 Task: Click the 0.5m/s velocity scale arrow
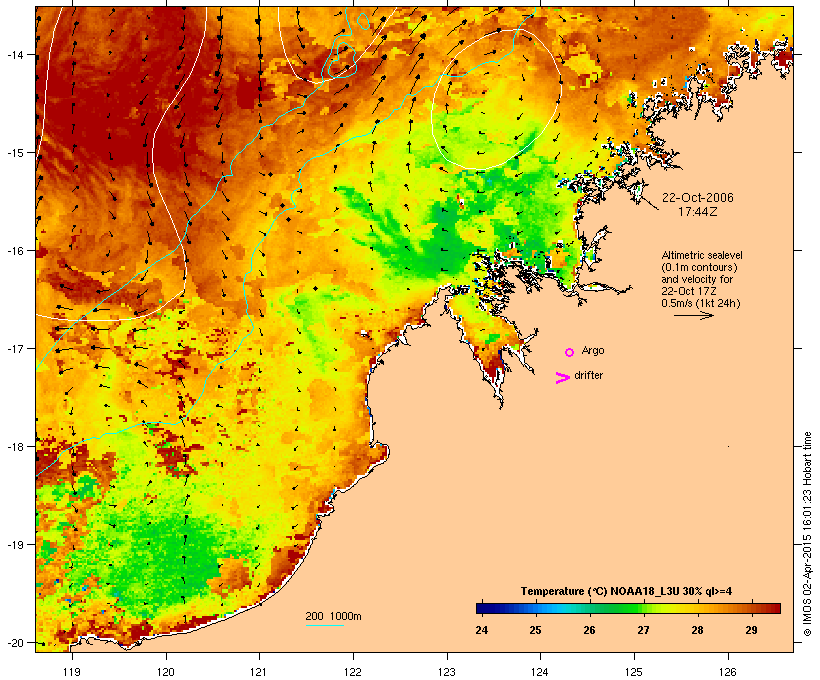pyautogui.click(x=693, y=315)
